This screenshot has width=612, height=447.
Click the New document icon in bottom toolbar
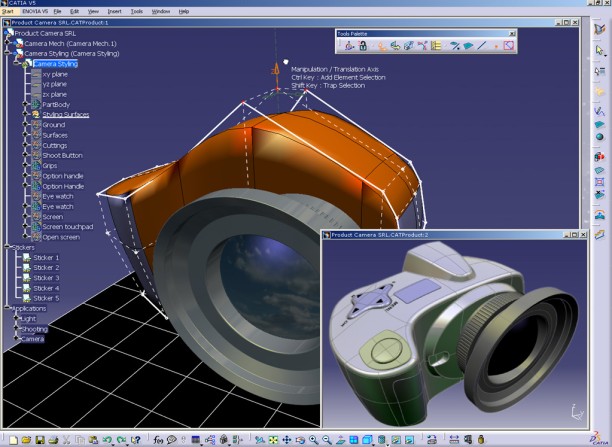point(13,440)
